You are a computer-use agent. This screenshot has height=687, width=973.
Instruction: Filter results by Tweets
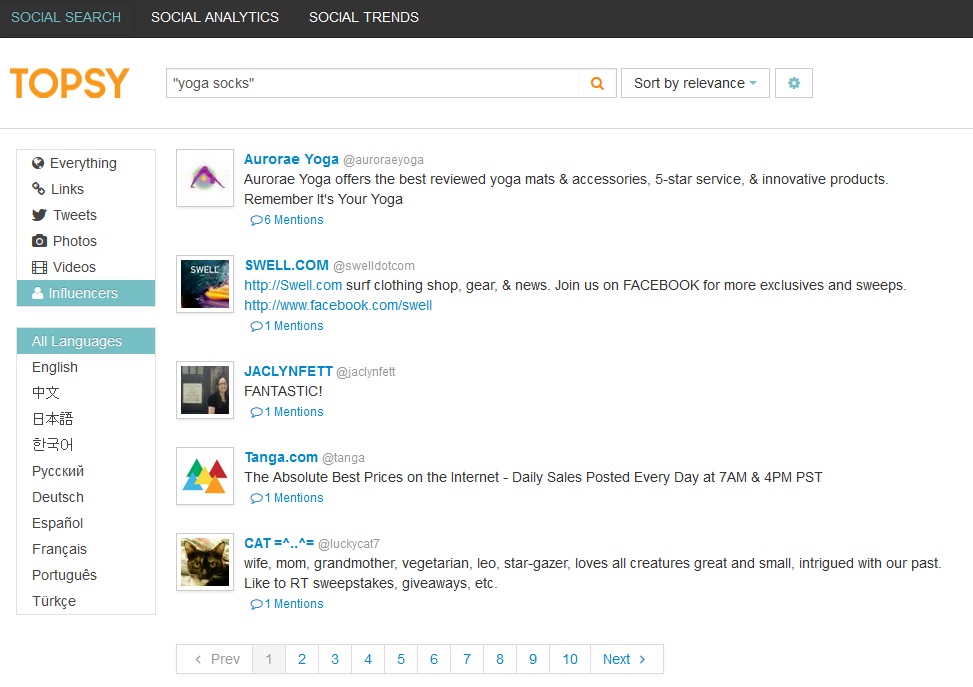86,215
